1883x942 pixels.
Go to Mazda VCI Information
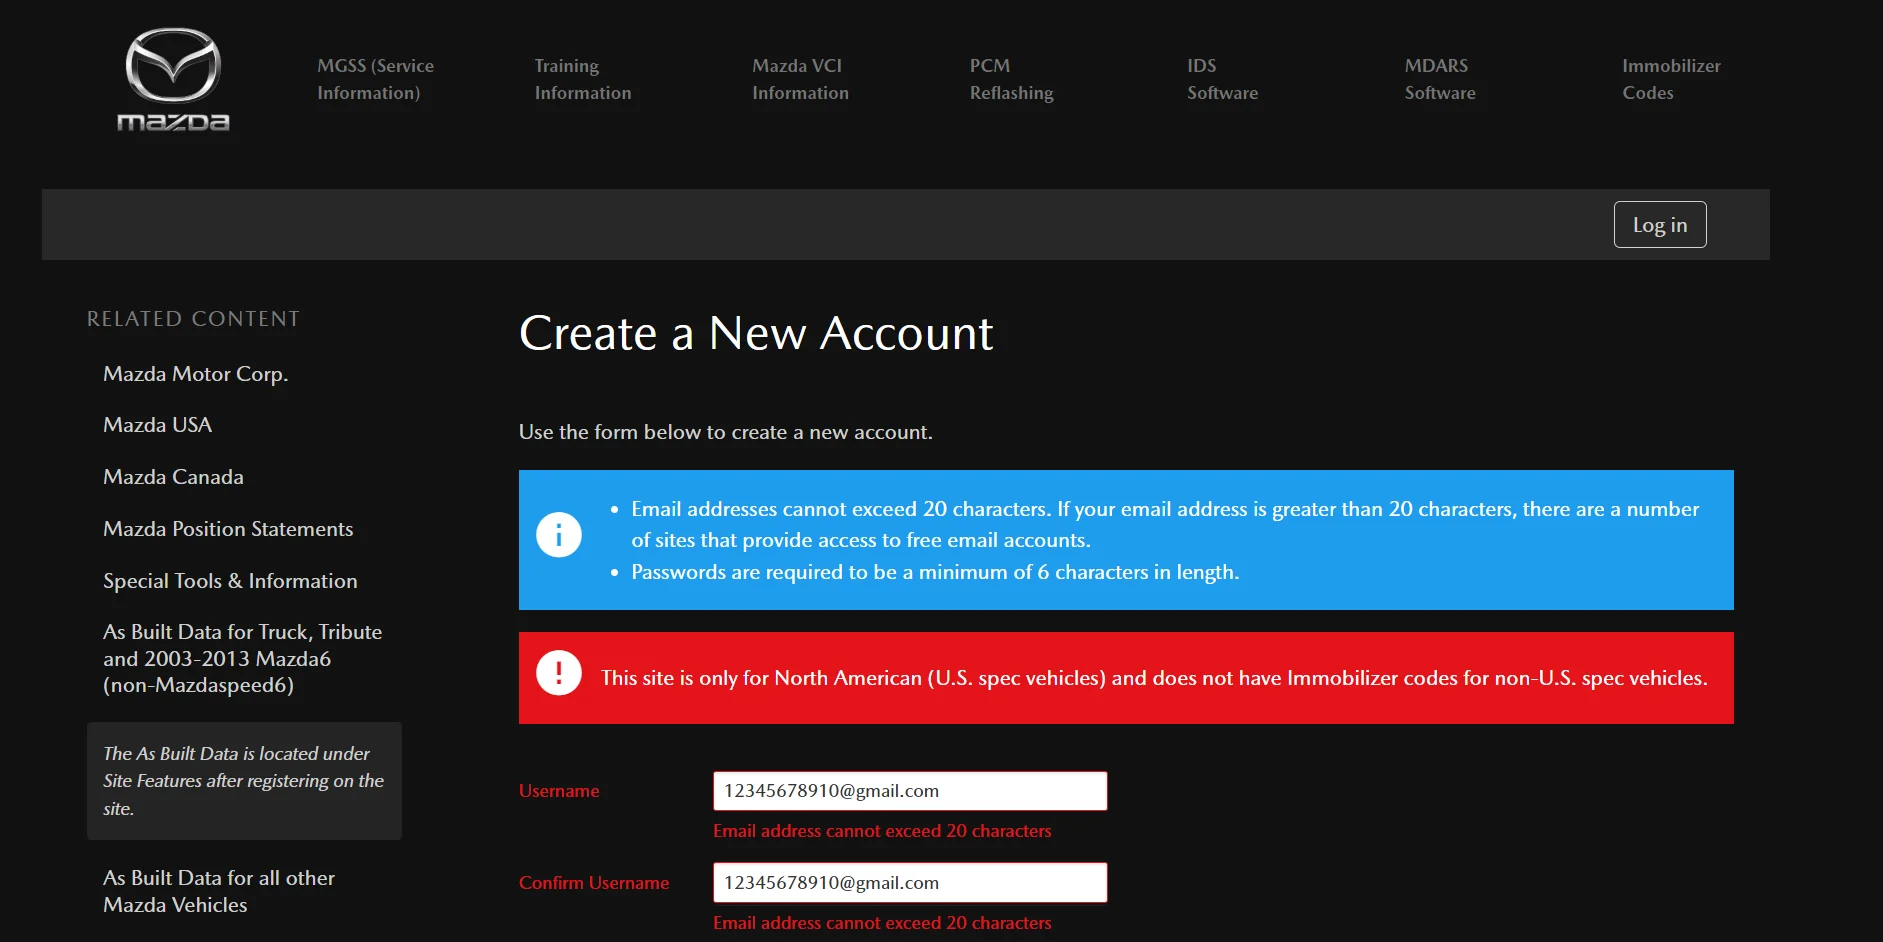[800, 79]
